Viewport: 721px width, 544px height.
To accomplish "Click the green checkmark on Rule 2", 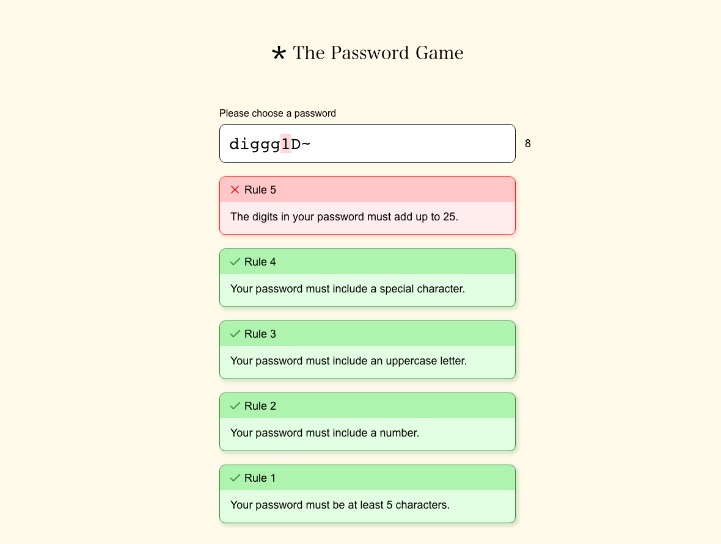I will pos(235,406).
